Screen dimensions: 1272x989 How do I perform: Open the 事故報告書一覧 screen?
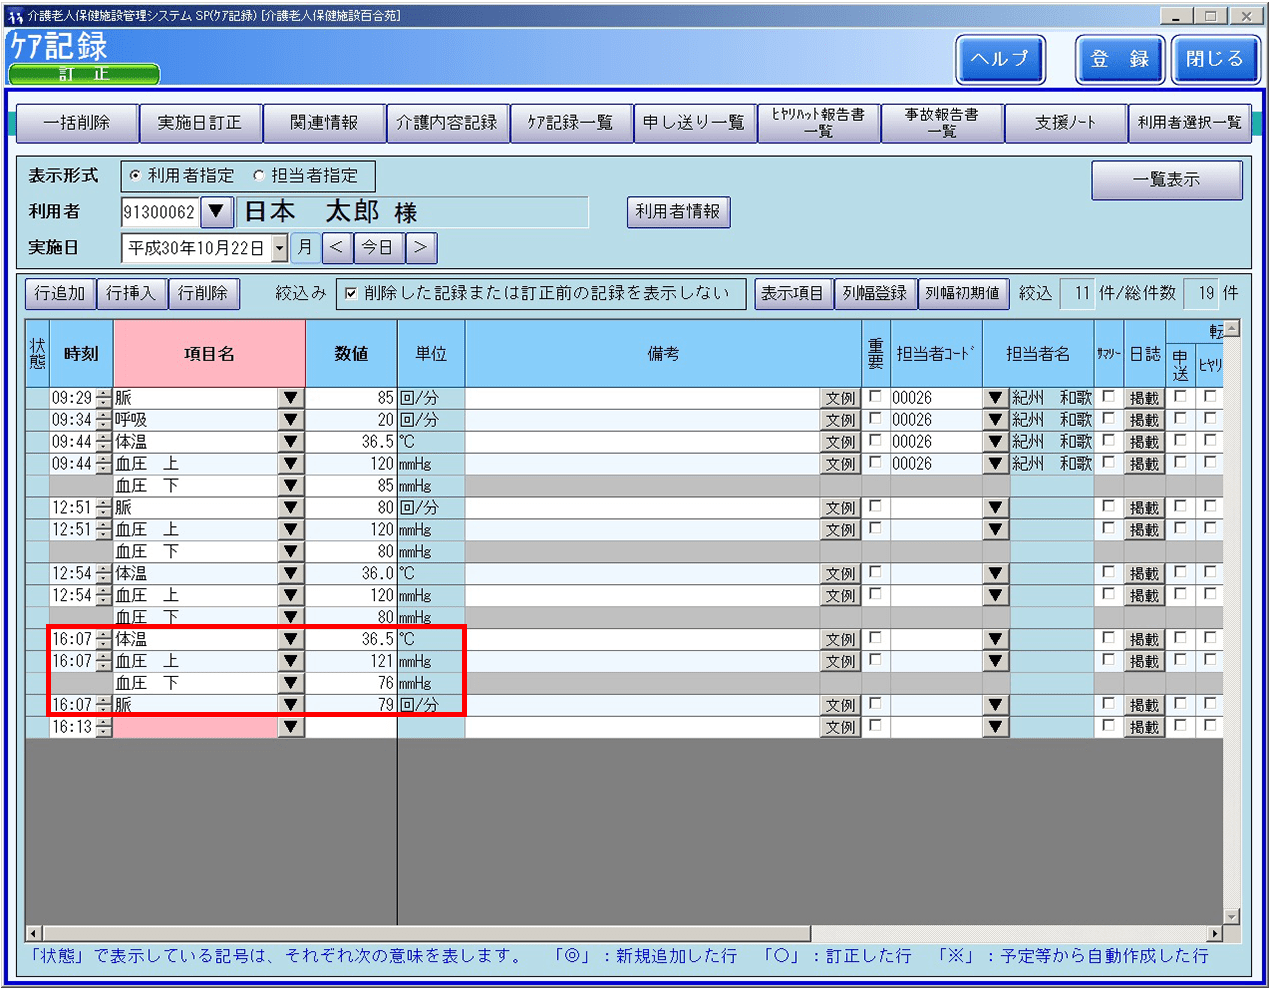pos(941,123)
